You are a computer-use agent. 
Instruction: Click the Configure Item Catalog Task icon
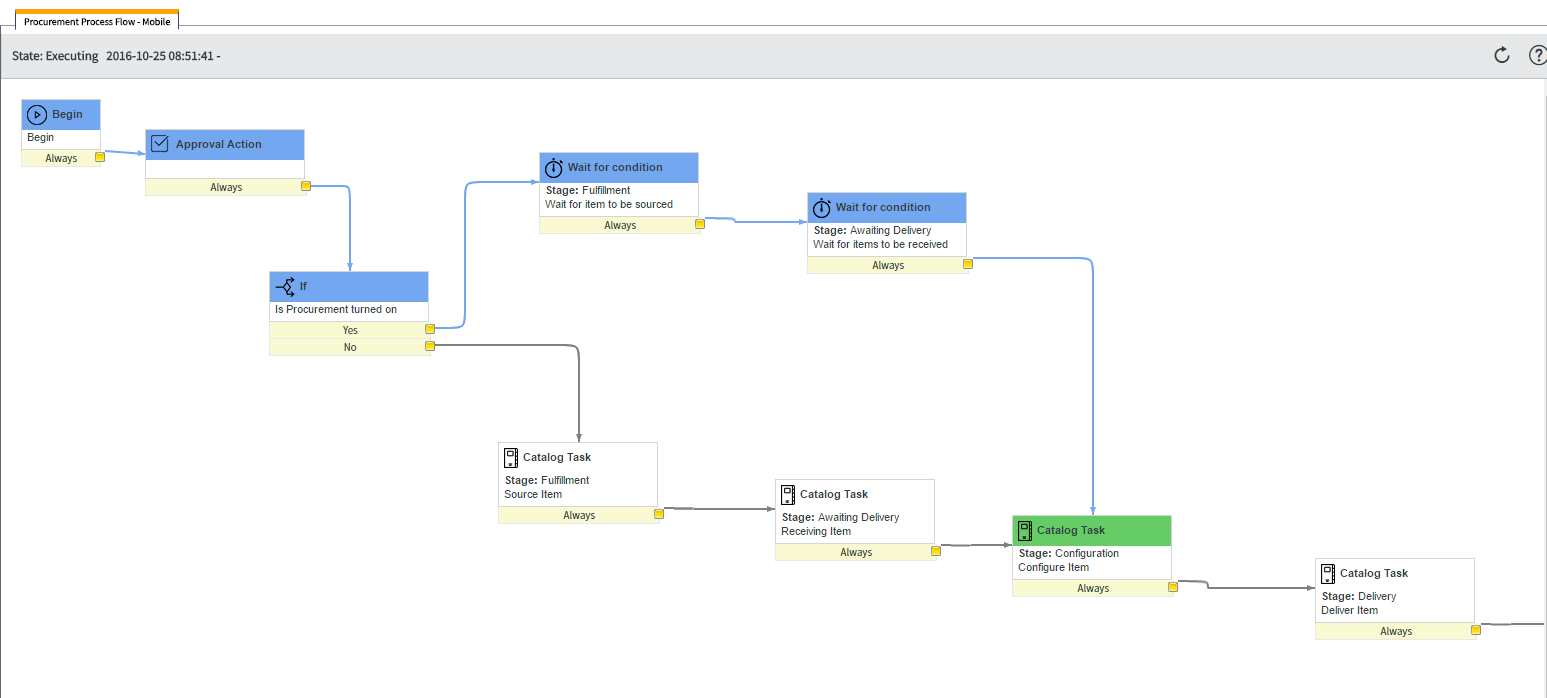click(1024, 530)
